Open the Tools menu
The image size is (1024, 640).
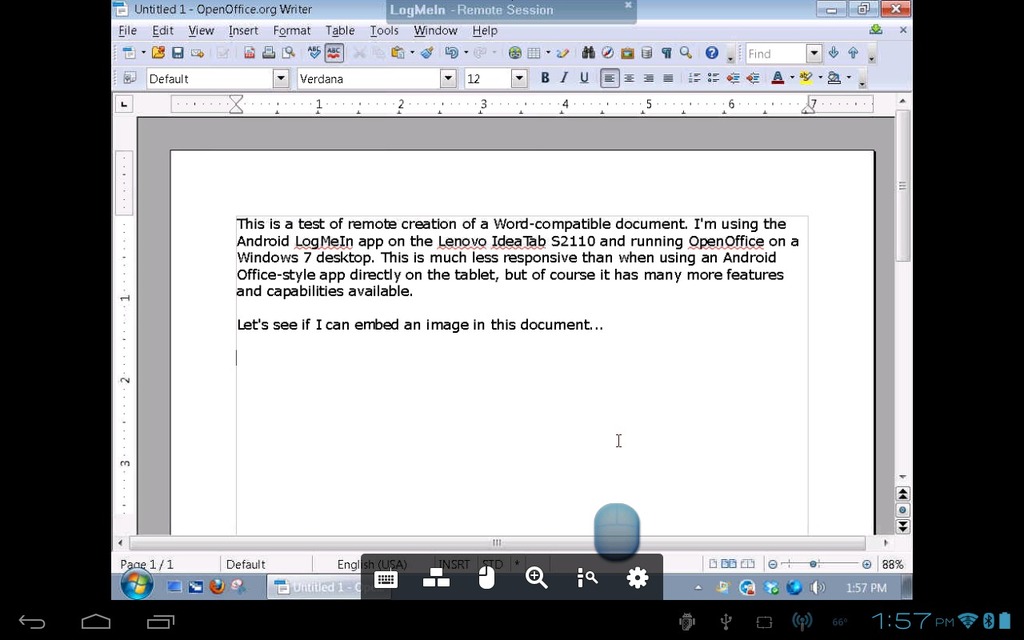point(384,31)
